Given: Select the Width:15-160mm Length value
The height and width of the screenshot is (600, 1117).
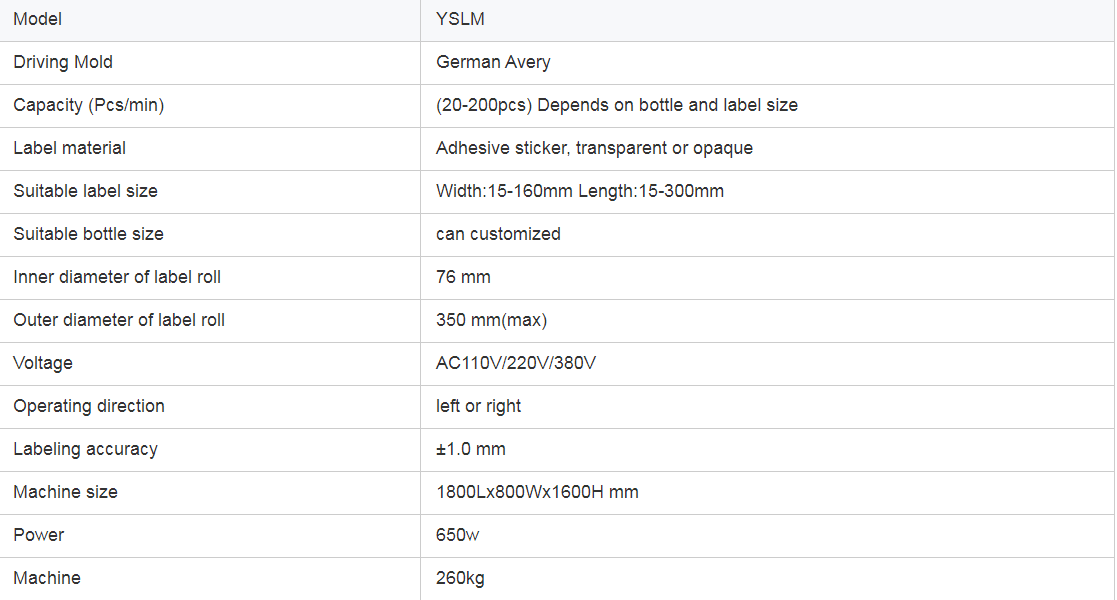Looking at the screenshot, I should point(580,191).
